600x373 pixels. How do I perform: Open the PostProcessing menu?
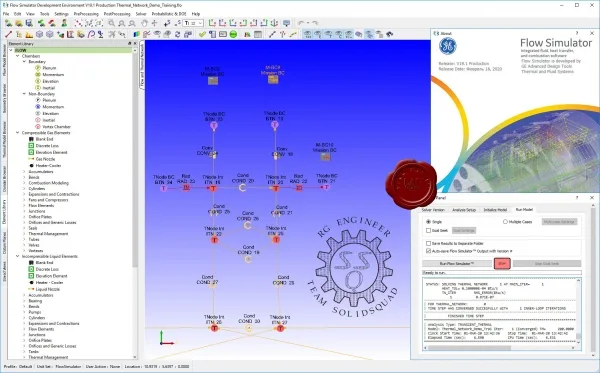(x=117, y=14)
